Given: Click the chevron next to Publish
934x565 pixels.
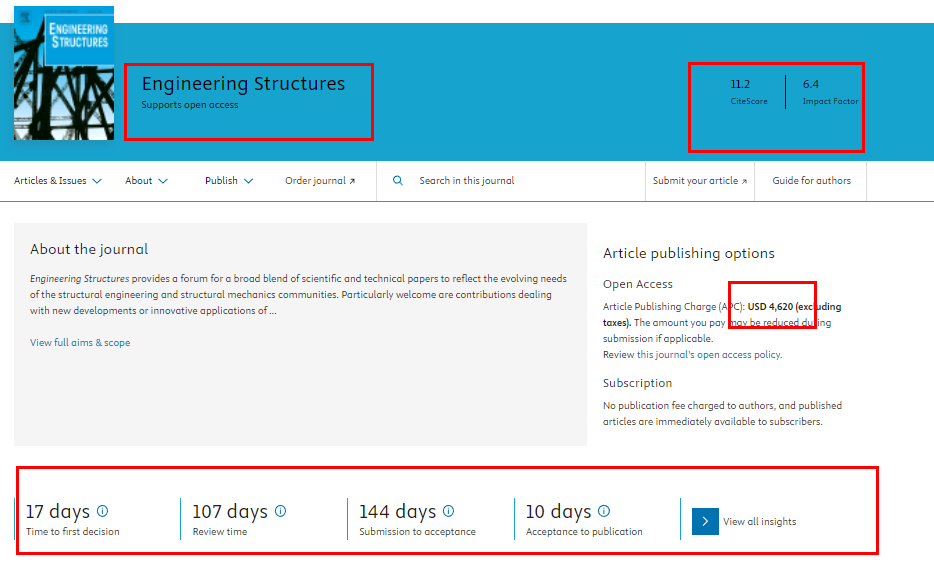Looking at the screenshot, I should (248, 181).
